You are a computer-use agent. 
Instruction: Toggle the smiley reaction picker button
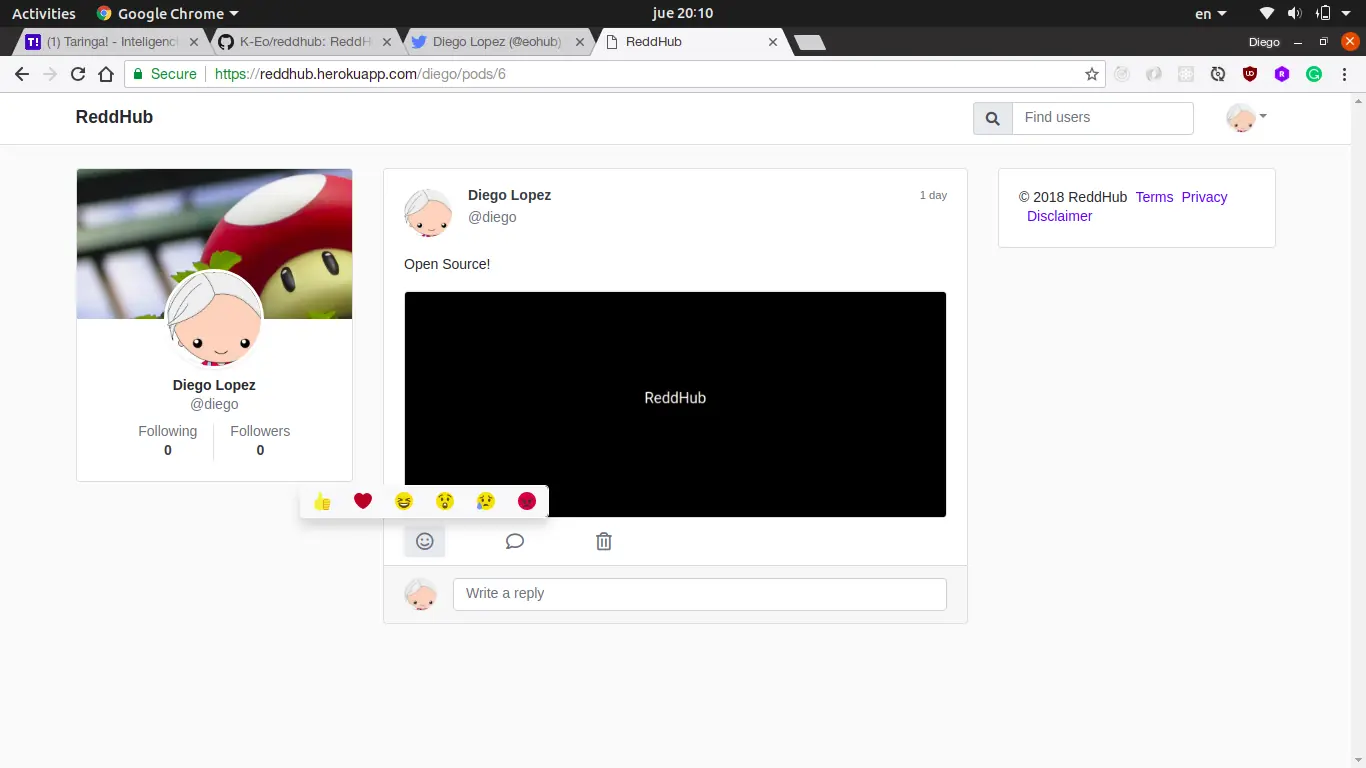(425, 541)
